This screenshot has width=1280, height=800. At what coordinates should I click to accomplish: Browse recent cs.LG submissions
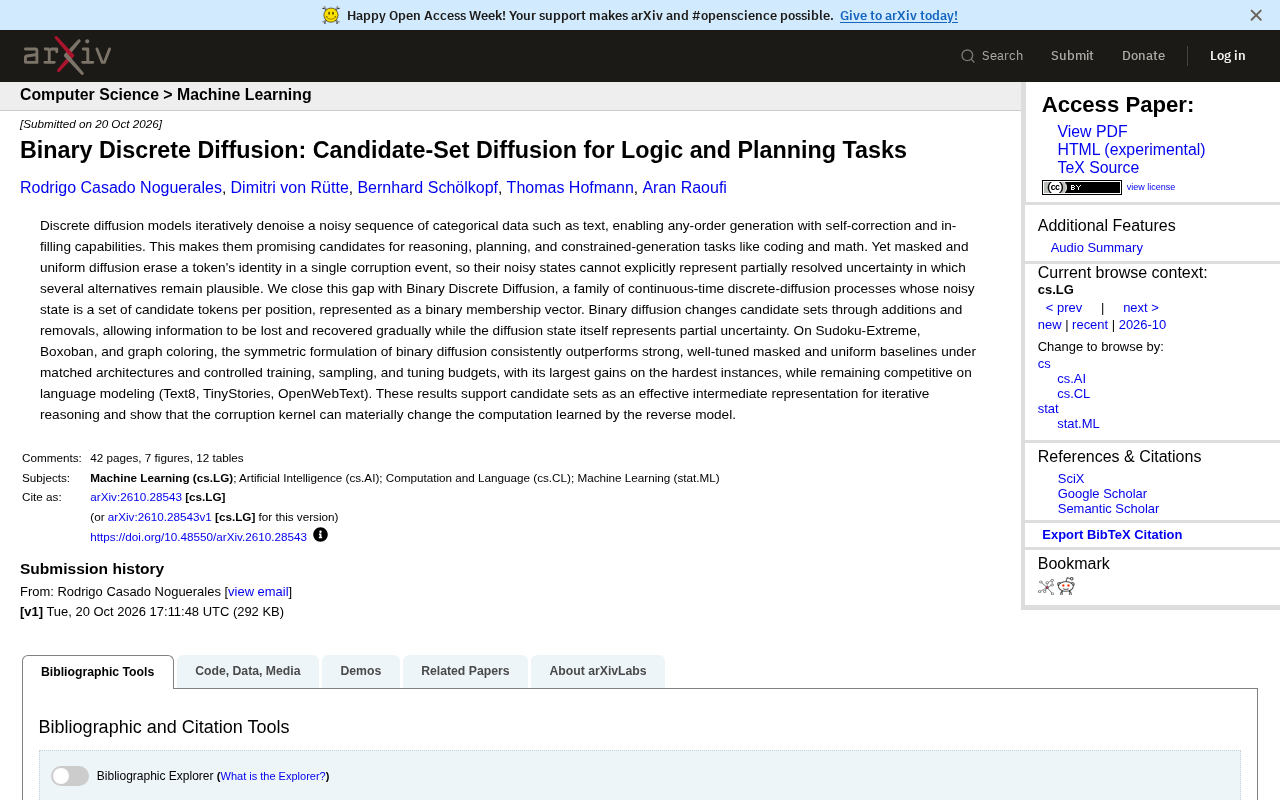pos(1090,325)
